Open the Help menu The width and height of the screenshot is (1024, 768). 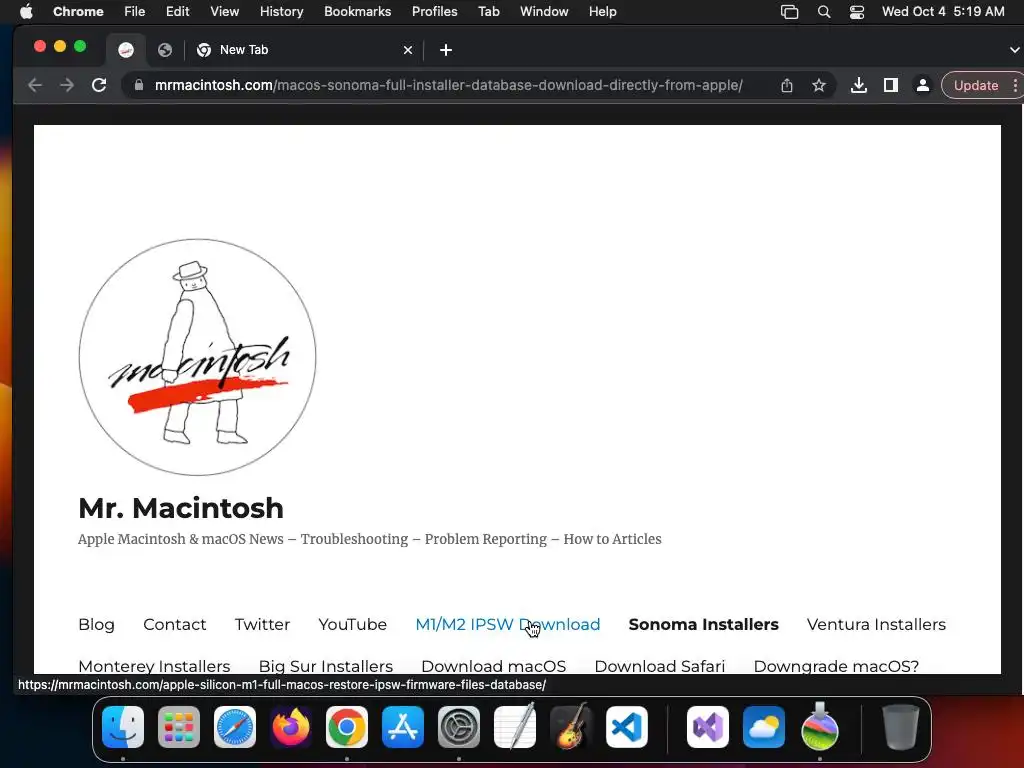click(602, 11)
